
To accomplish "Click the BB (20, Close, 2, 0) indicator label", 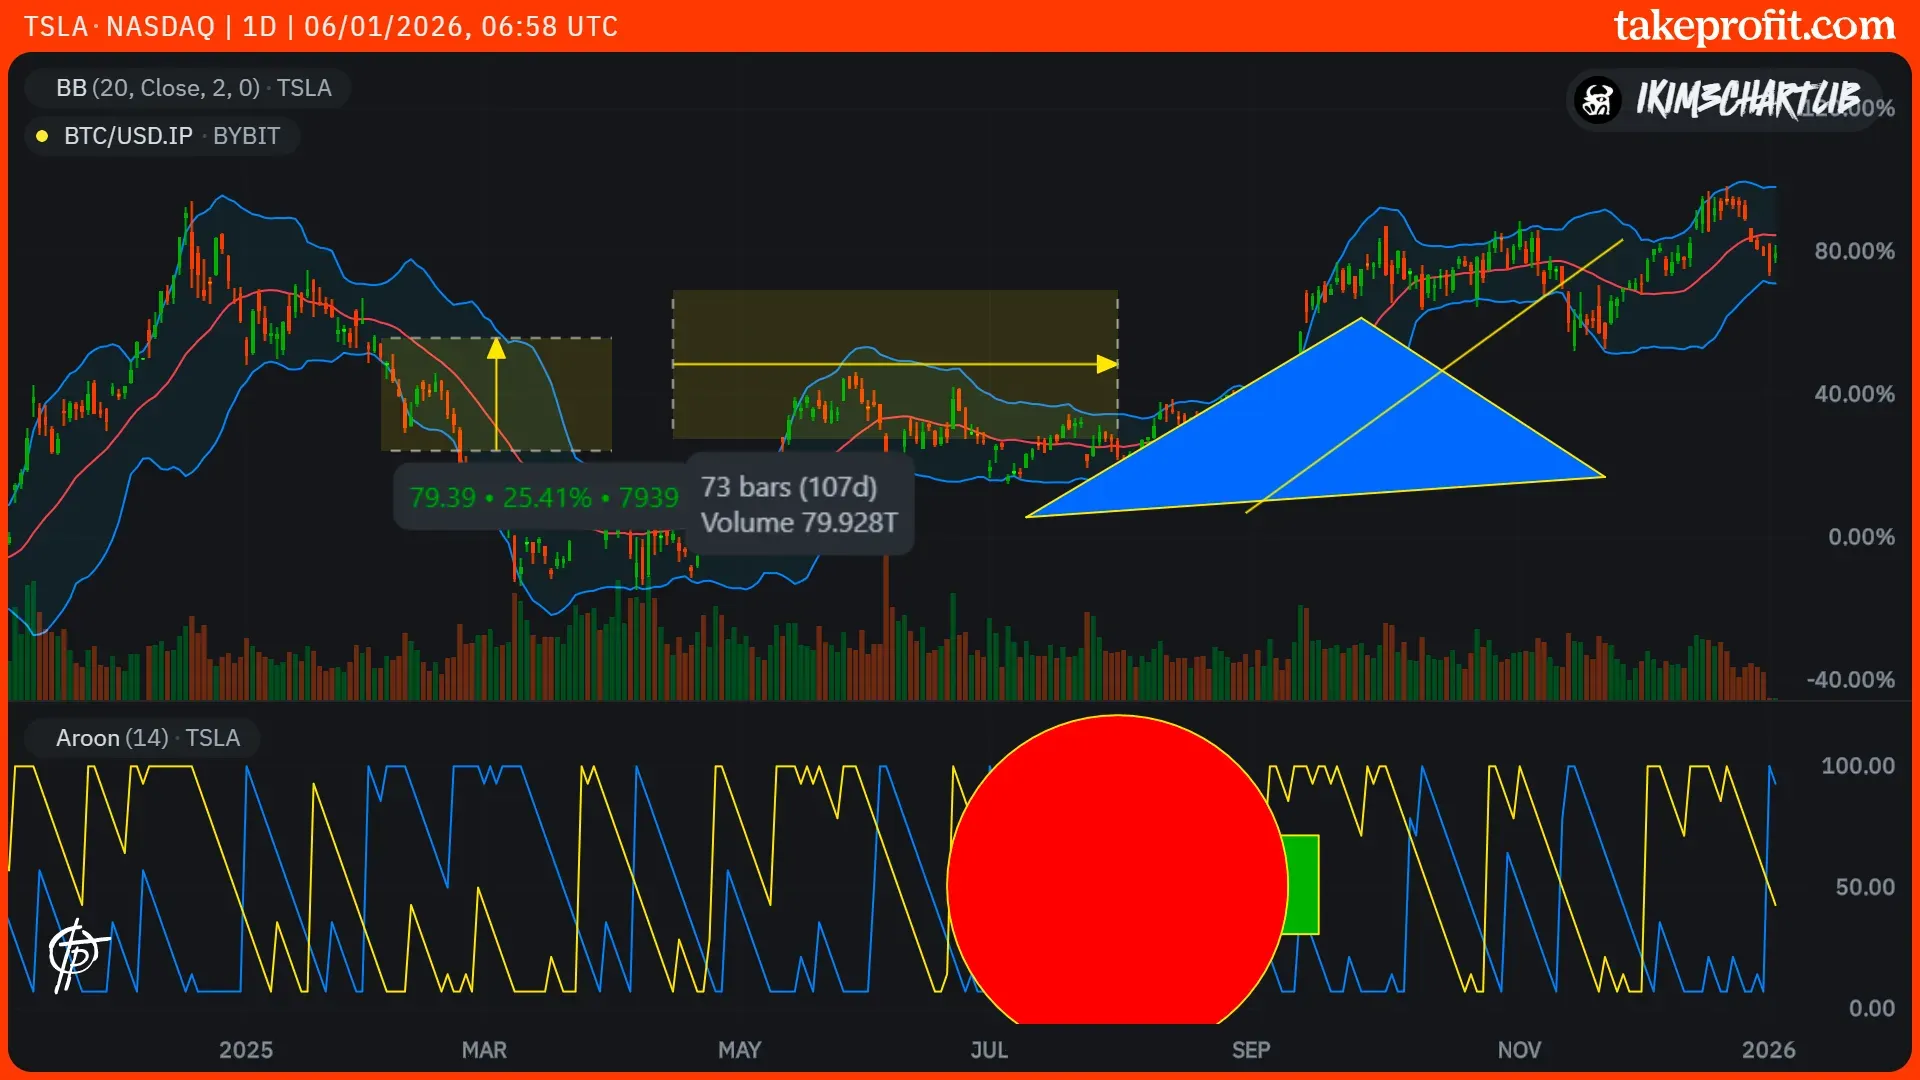I will click(x=193, y=88).
